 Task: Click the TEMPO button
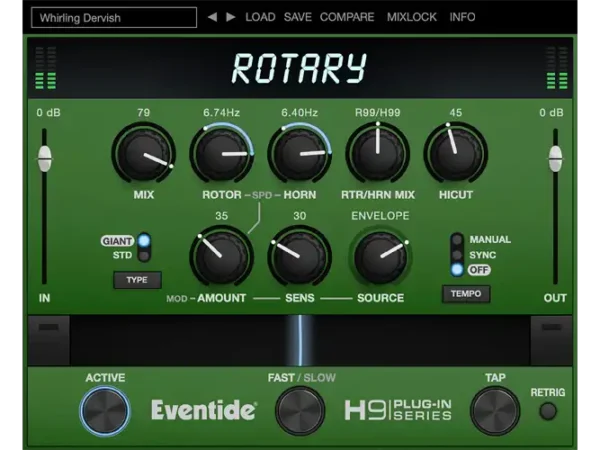(x=466, y=294)
